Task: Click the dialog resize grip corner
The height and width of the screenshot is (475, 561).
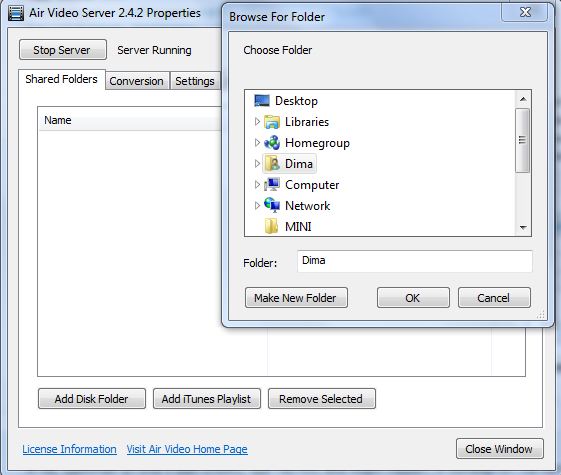Action: pyautogui.click(x=541, y=314)
